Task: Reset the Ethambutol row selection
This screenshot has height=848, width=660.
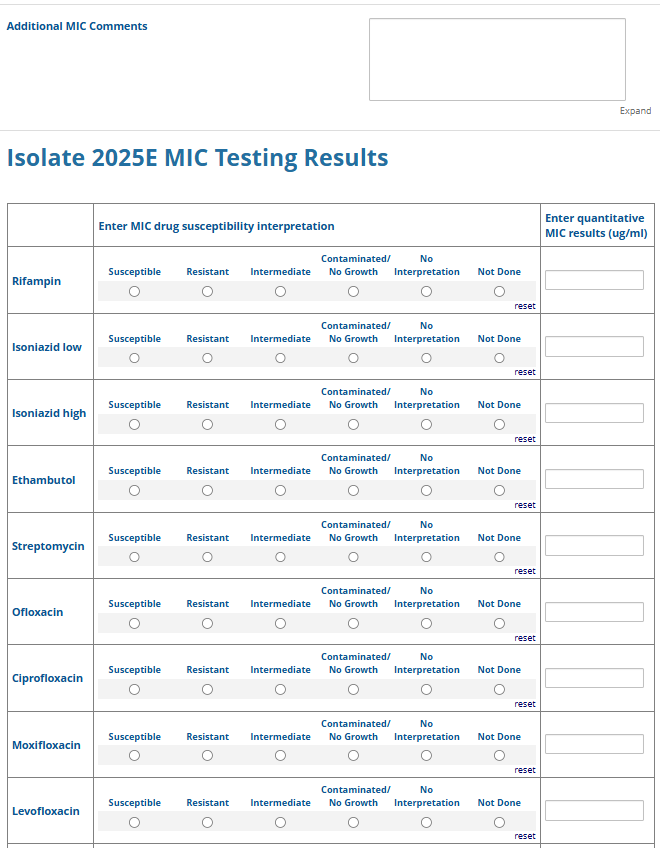Action: click(x=525, y=505)
